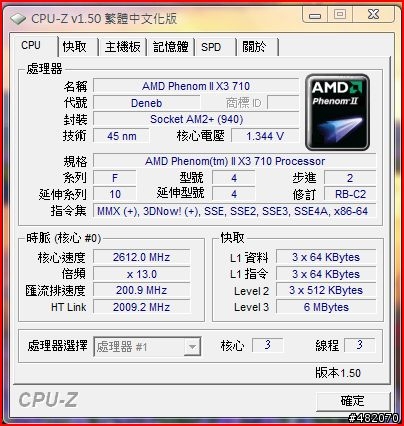
Task: Minimize the CPU-Z window
Action: point(315,15)
